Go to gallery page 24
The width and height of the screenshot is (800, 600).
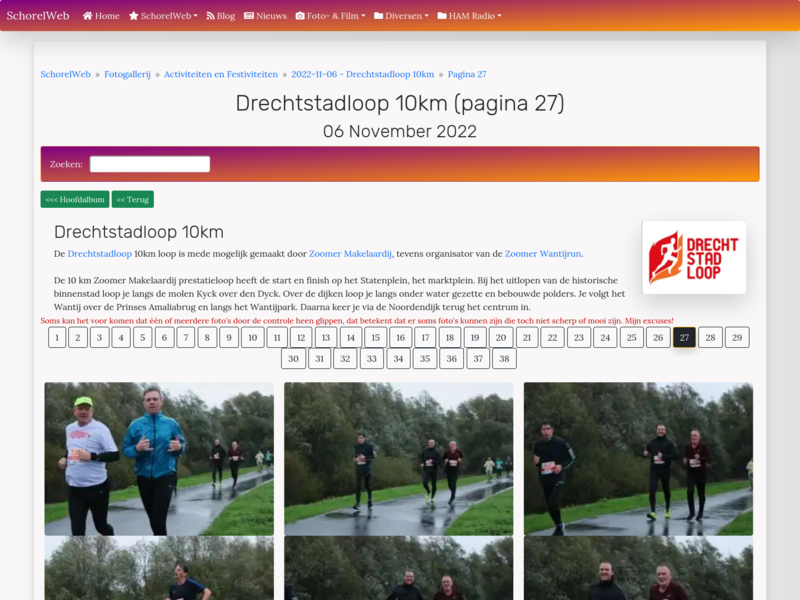pos(605,337)
